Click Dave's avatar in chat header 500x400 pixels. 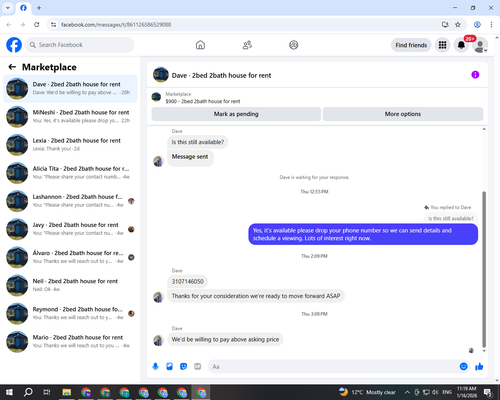coord(161,75)
